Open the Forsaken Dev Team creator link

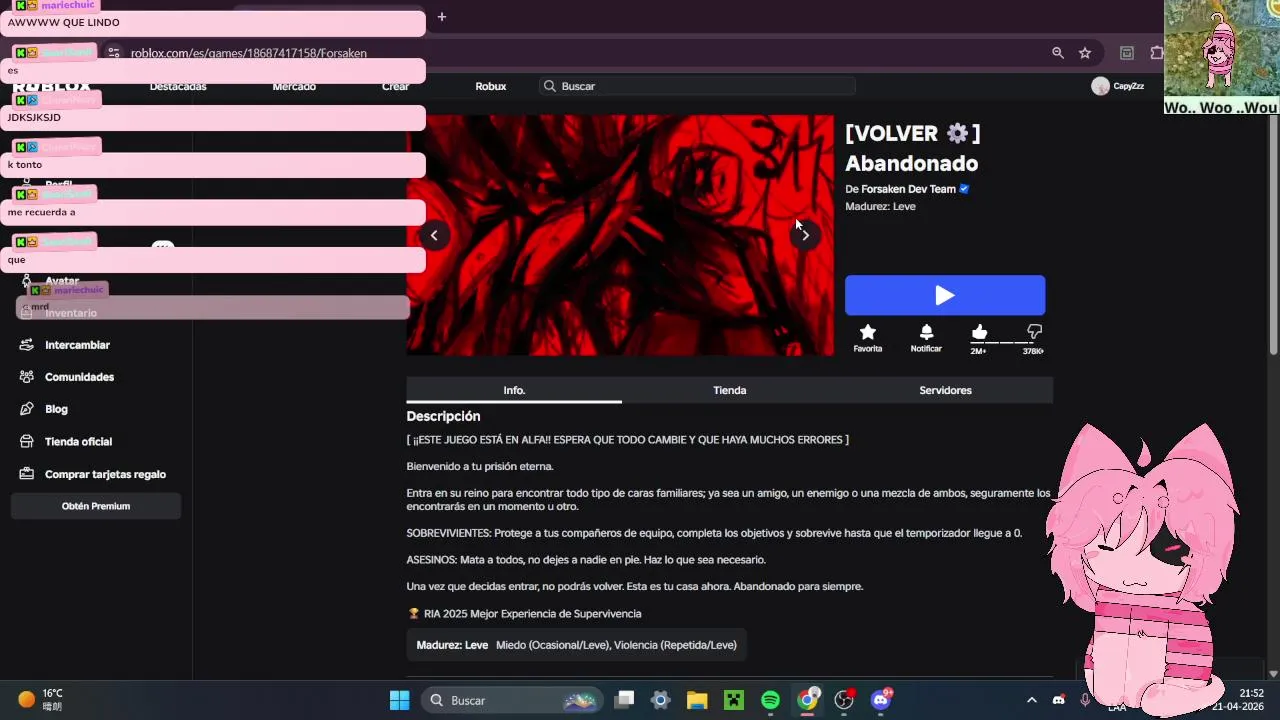908,189
